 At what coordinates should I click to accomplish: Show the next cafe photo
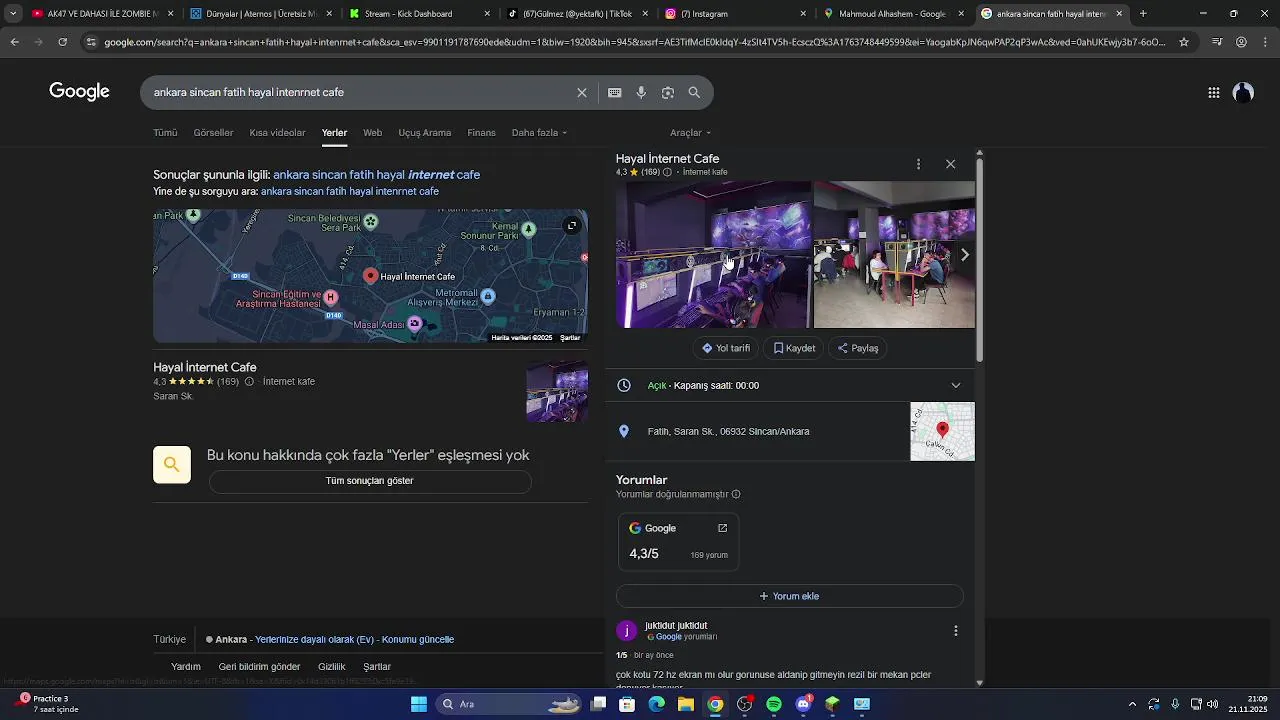tap(964, 255)
